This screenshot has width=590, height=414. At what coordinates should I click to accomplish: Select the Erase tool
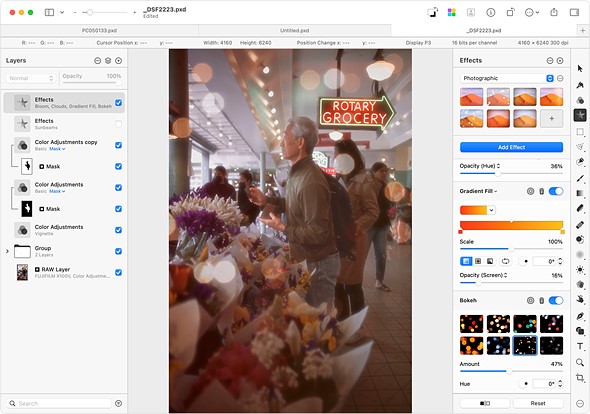(x=580, y=209)
